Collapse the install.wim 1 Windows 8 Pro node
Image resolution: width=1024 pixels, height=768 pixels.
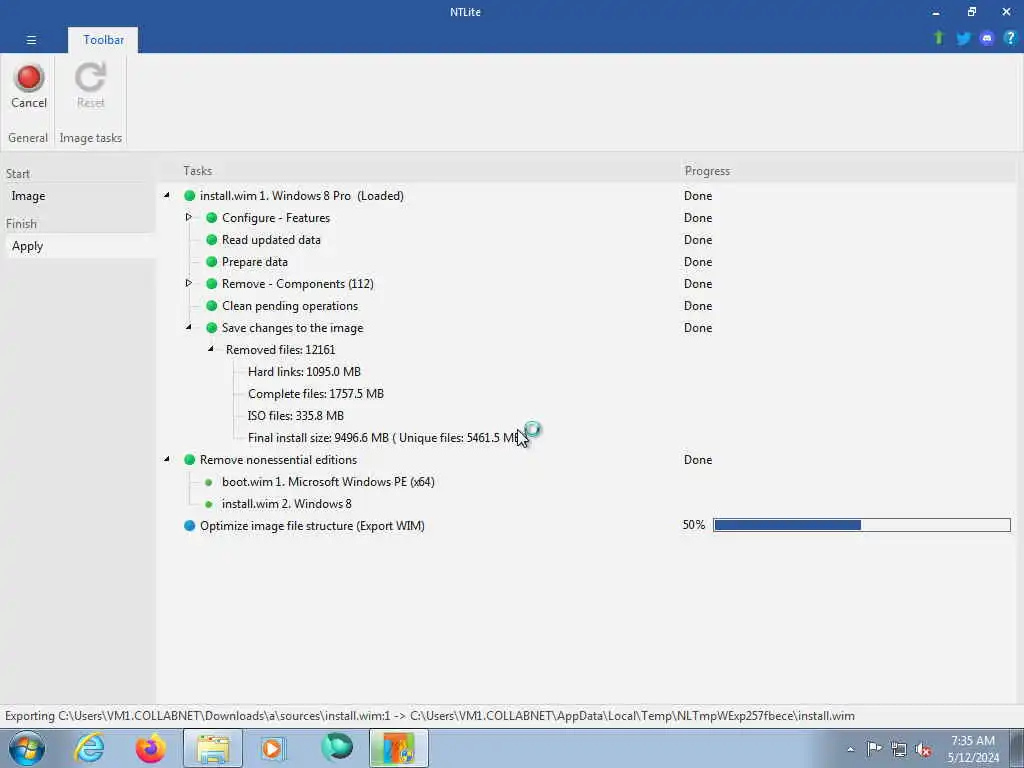tap(167, 195)
